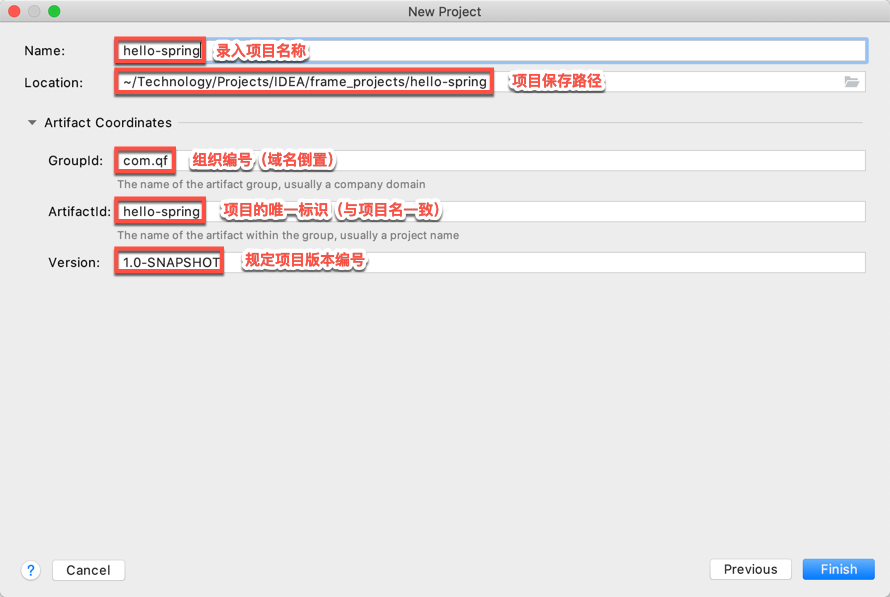This screenshot has width=890, height=597.
Task: Click the GroupId: label
Action: 75,161
